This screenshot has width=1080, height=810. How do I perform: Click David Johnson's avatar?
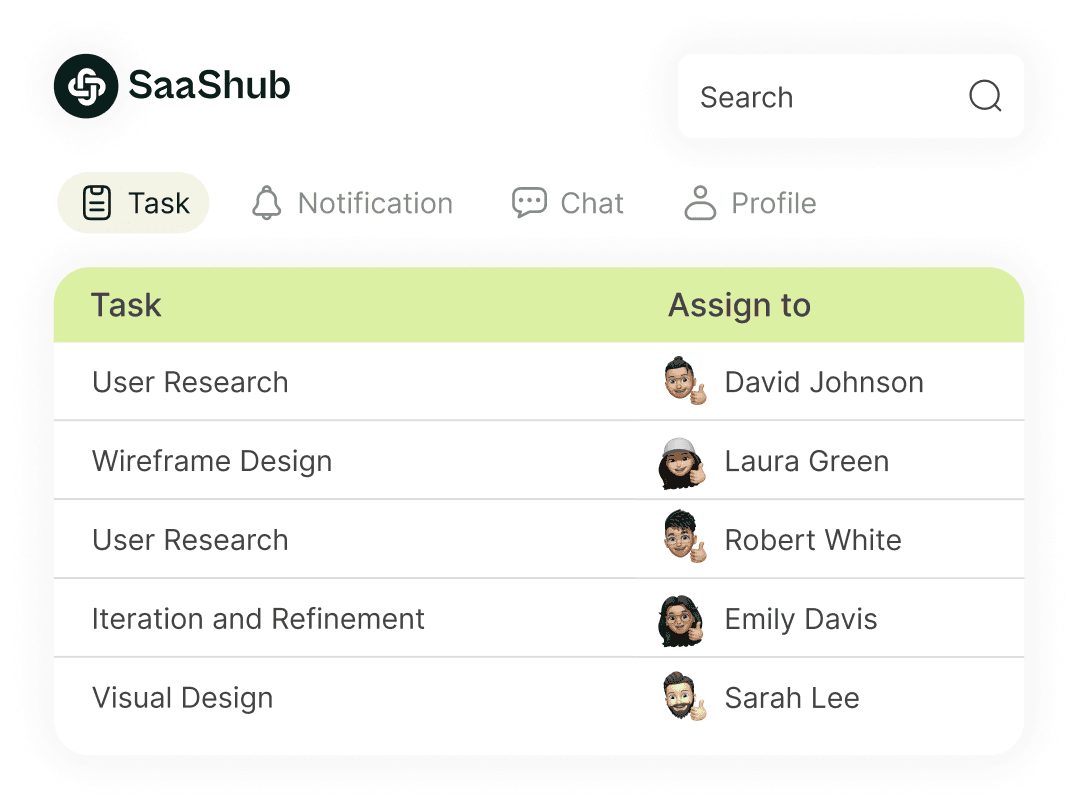pyautogui.click(x=684, y=382)
